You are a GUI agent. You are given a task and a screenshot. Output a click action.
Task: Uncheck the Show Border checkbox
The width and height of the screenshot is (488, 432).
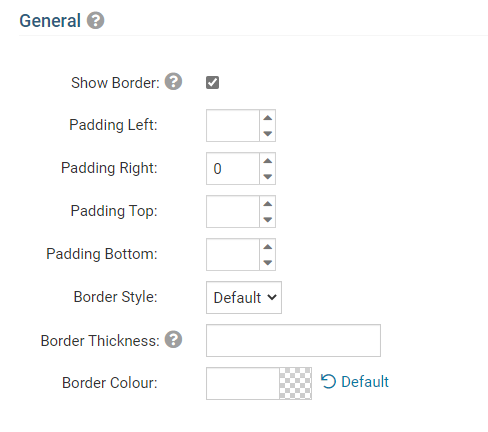click(212, 83)
